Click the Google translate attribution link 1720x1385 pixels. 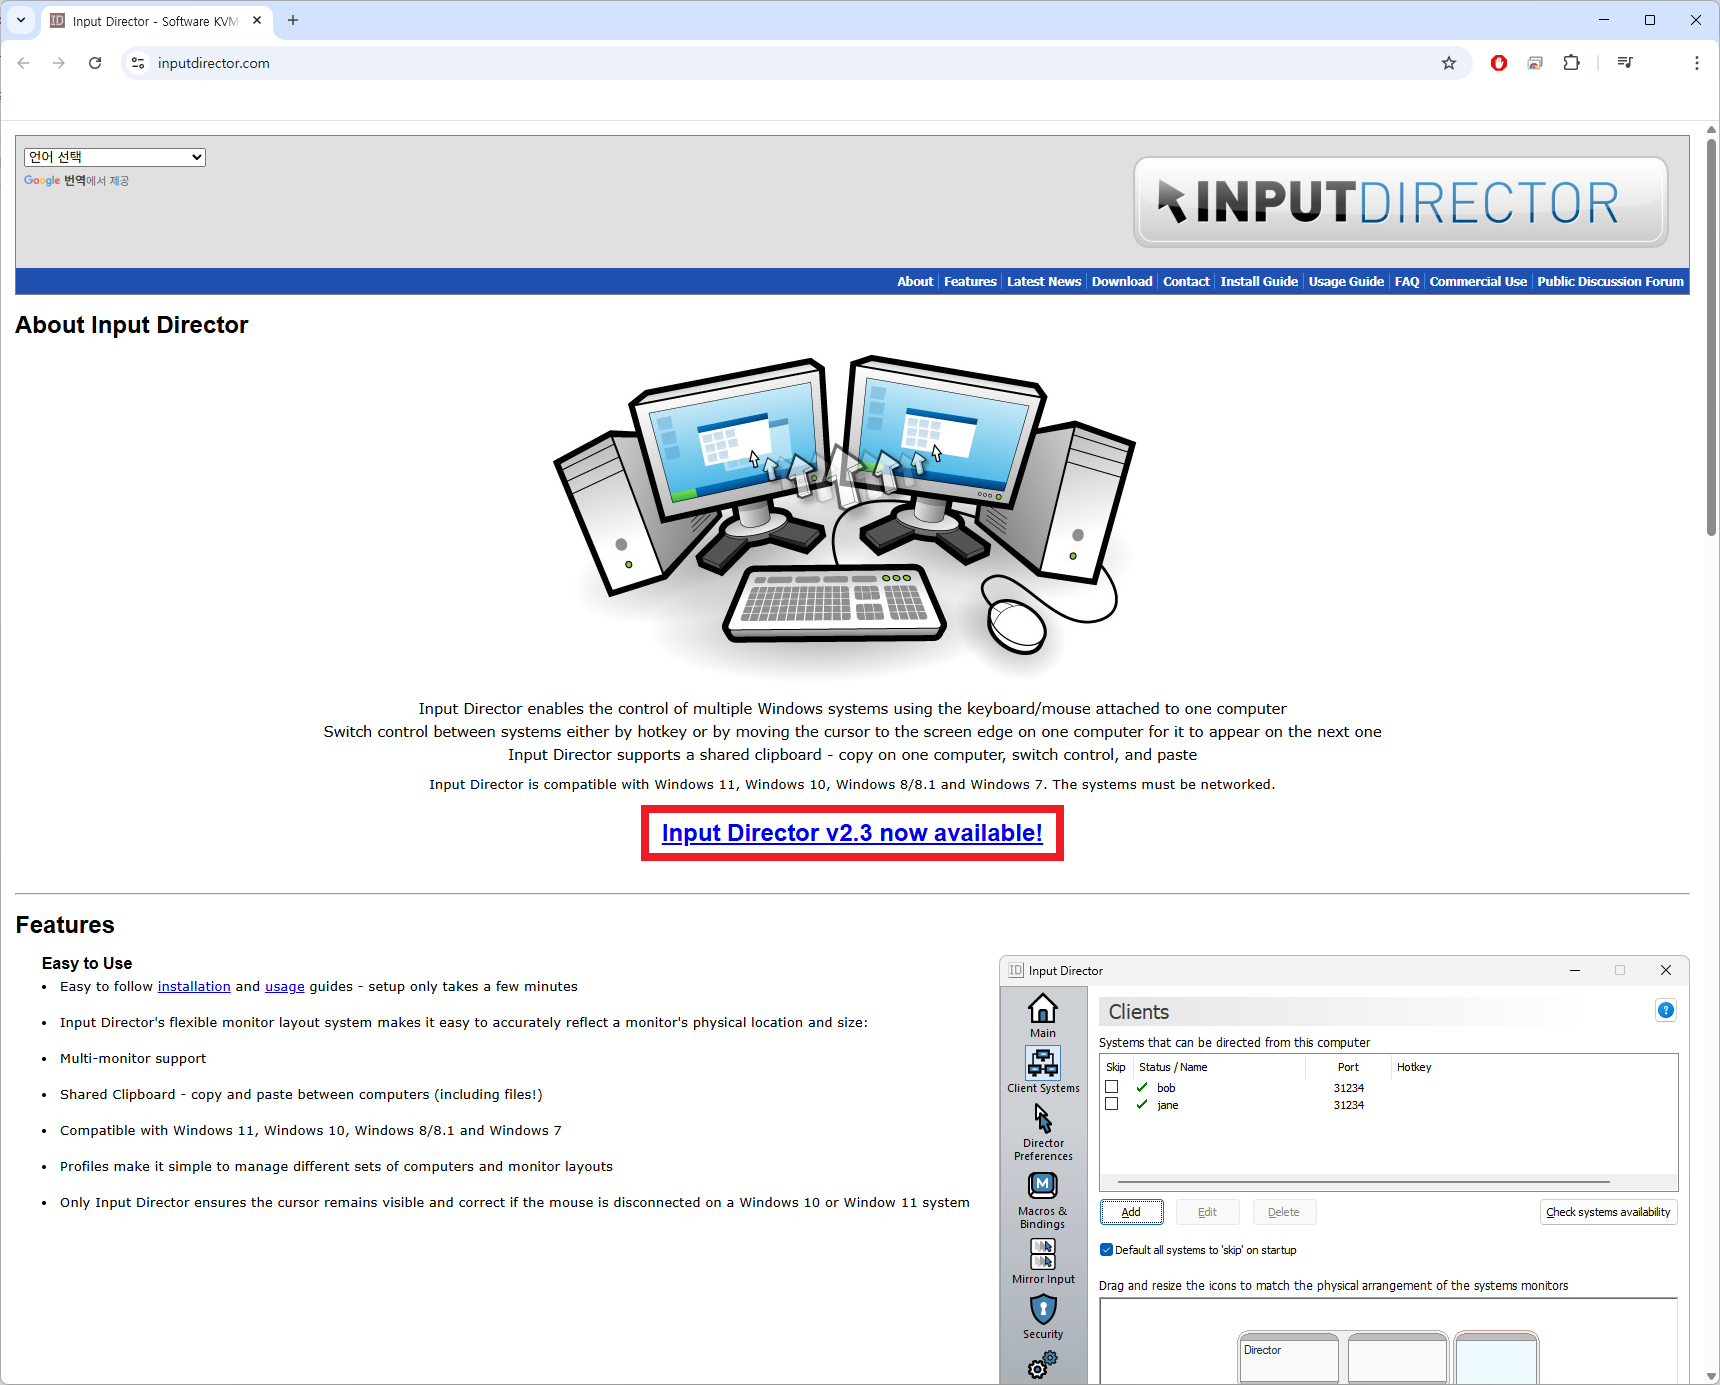[77, 181]
